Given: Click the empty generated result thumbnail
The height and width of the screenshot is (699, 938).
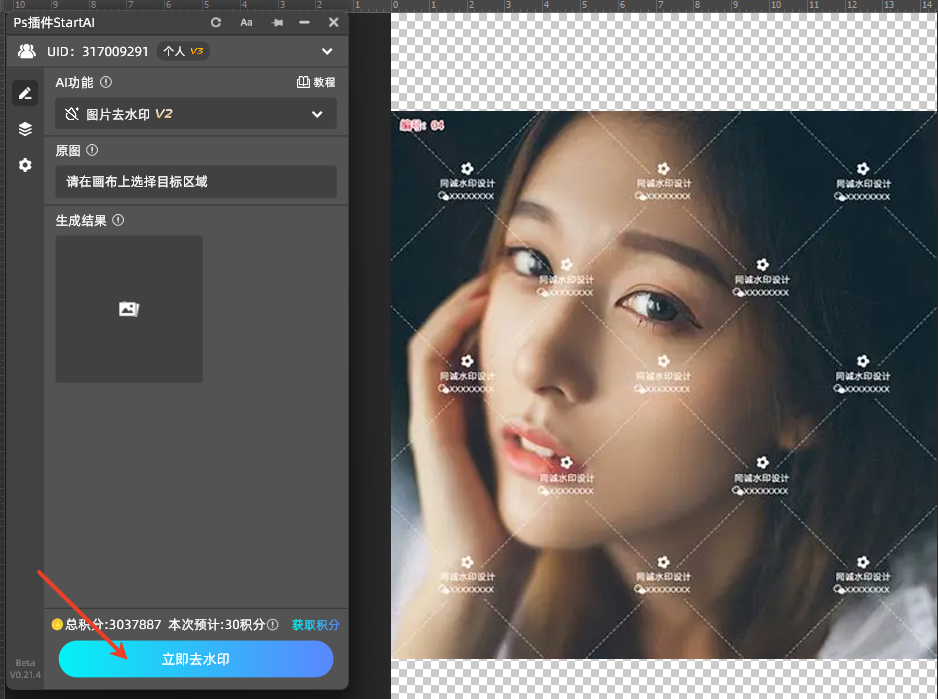Looking at the screenshot, I should pos(129,309).
